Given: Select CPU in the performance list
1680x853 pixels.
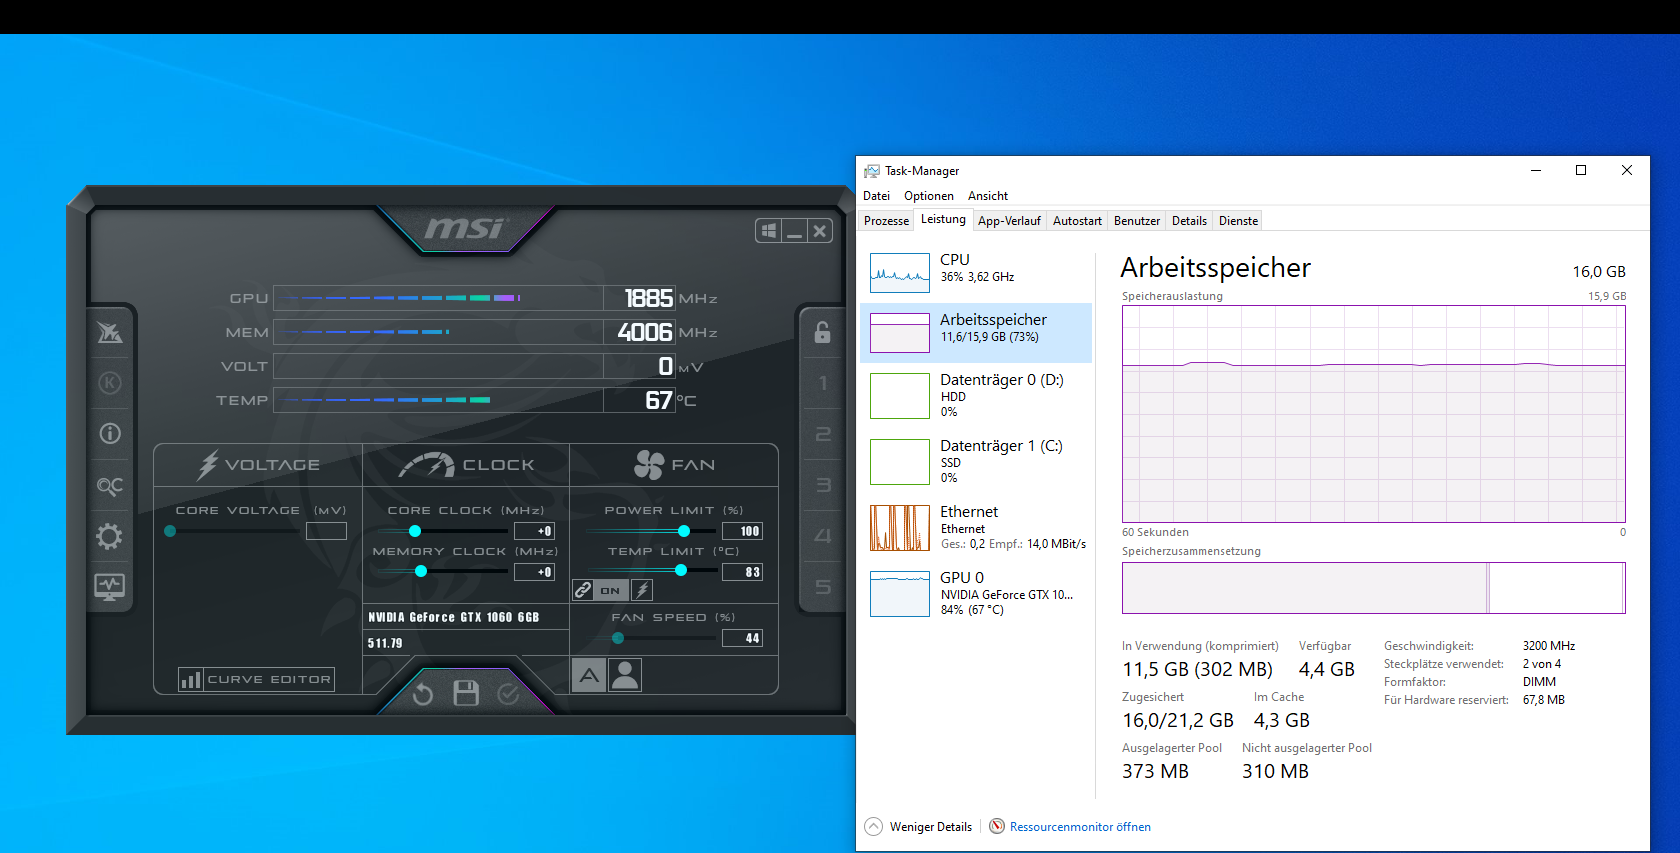Looking at the screenshot, I should (x=976, y=272).
